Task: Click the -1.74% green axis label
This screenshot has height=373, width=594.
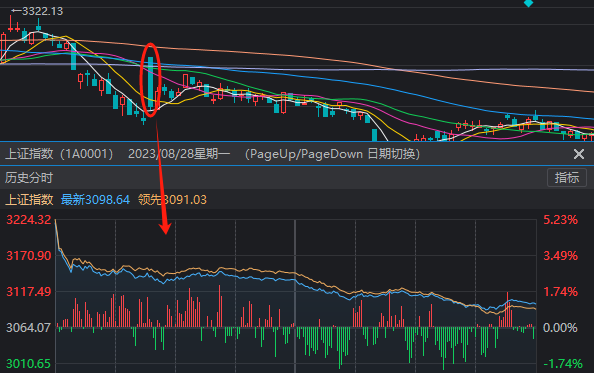Action: click(x=563, y=364)
